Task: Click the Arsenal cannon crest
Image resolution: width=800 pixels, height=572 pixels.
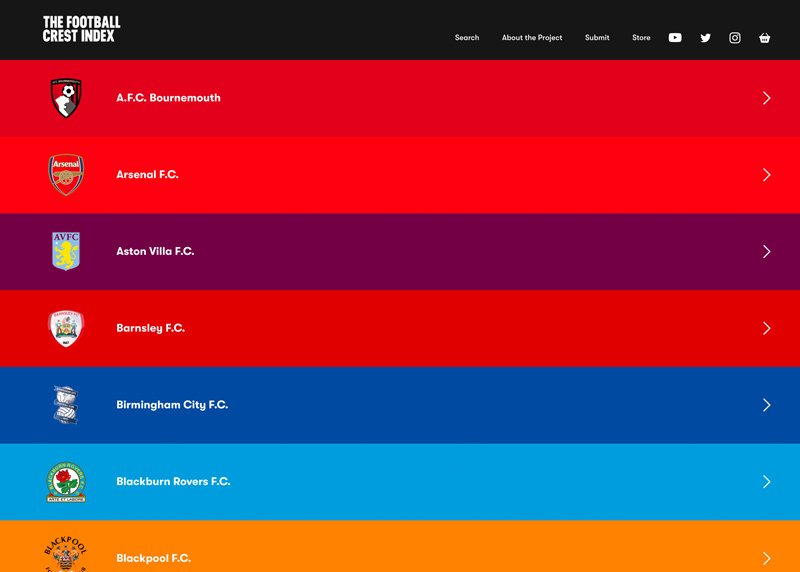Action: (x=66, y=175)
